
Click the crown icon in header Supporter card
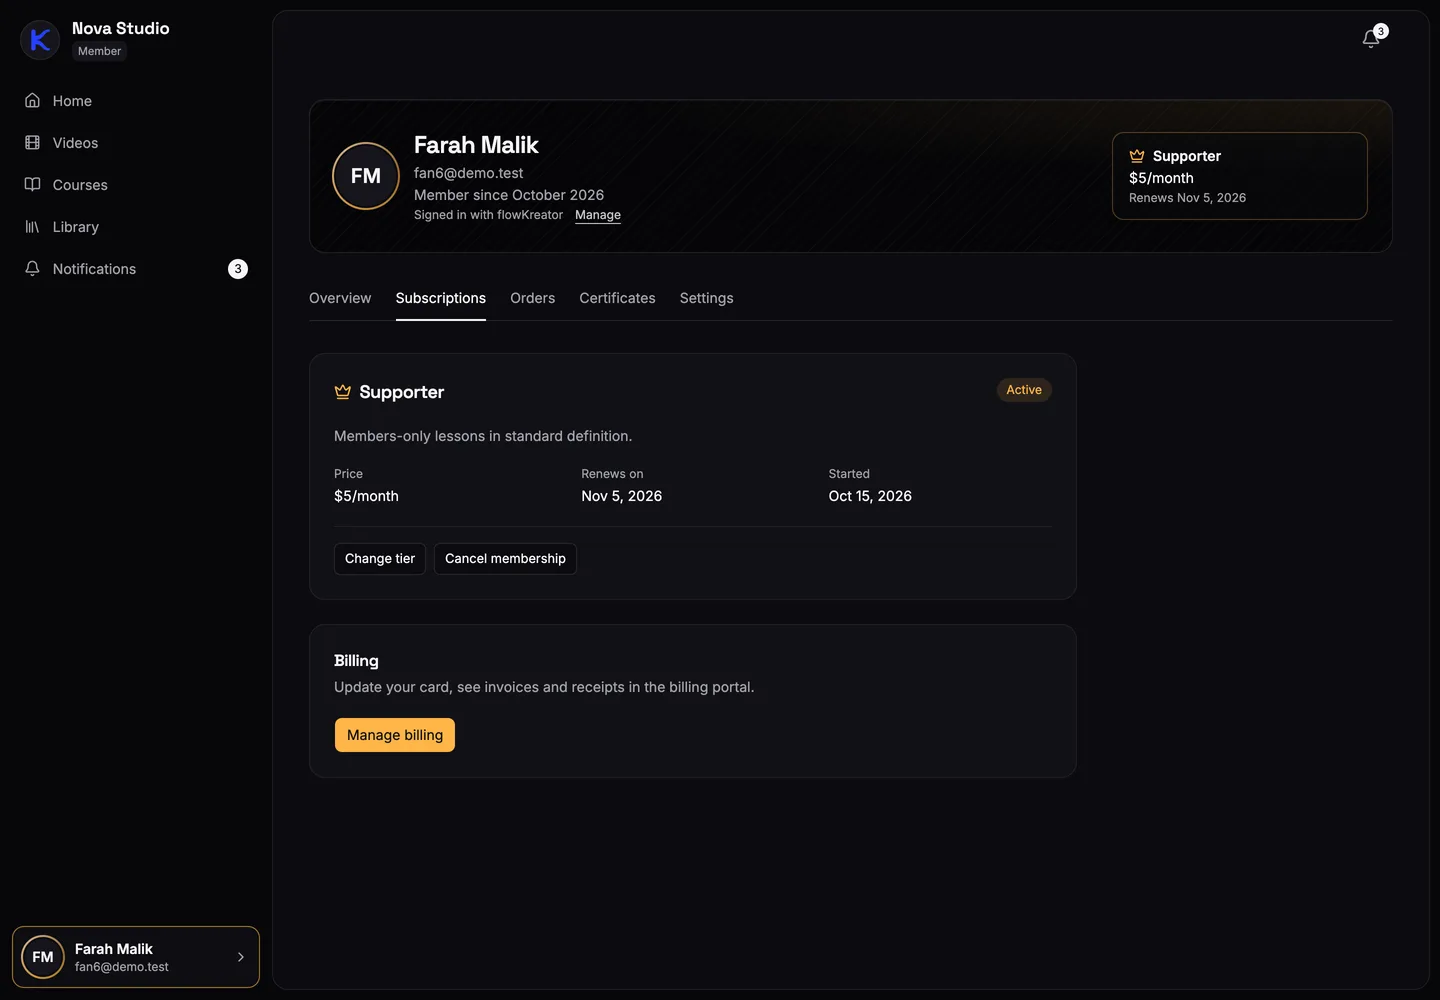(1137, 156)
